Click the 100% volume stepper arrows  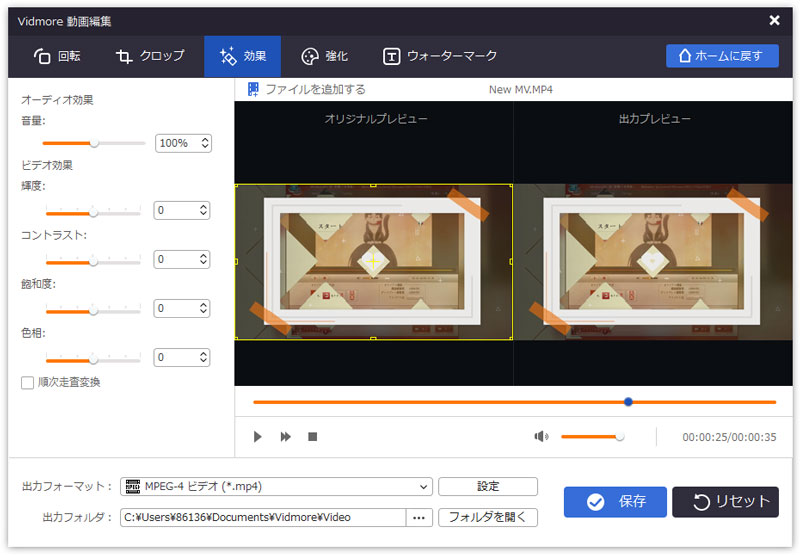pyautogui.click(x=205, y=143)
